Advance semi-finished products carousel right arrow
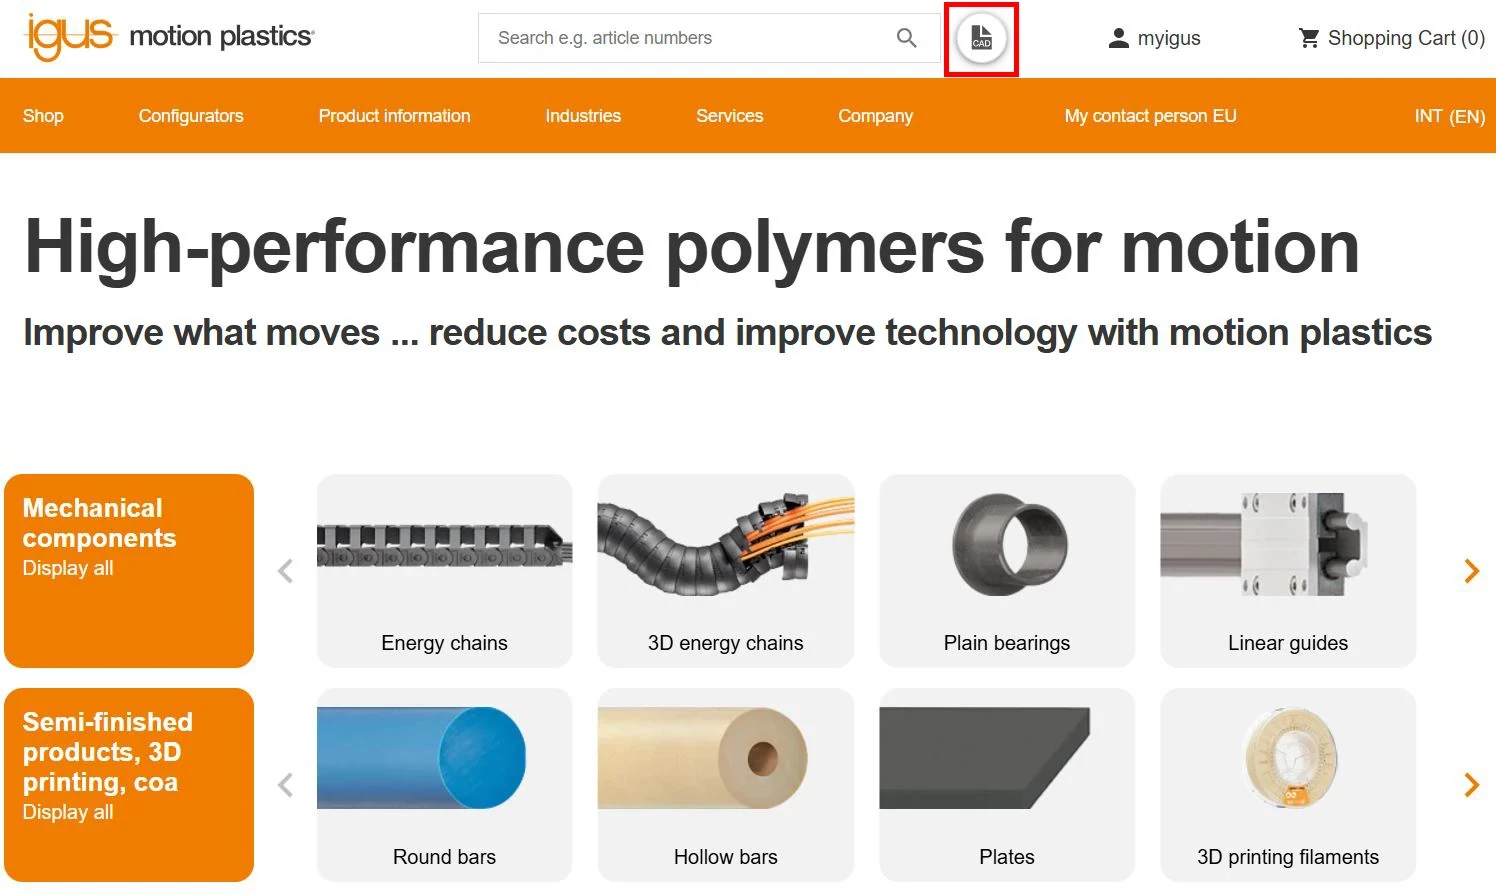Screen dimensions: 1496x894 point(1471,785)
